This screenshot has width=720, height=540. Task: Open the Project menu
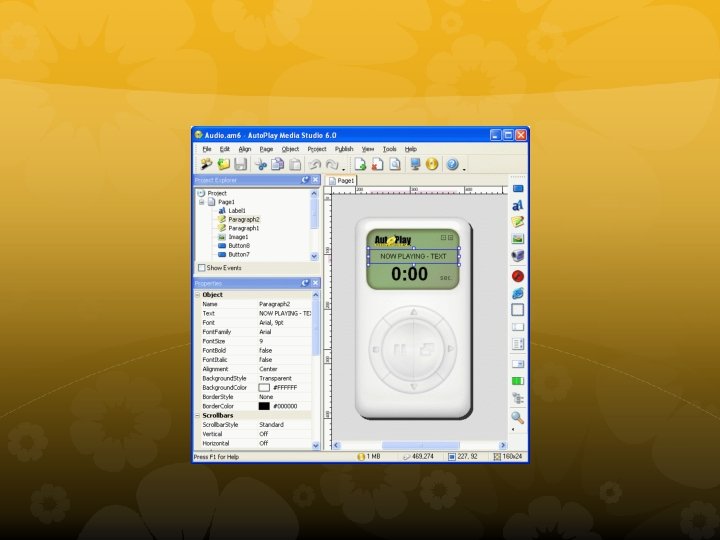[x=317, y=149]
